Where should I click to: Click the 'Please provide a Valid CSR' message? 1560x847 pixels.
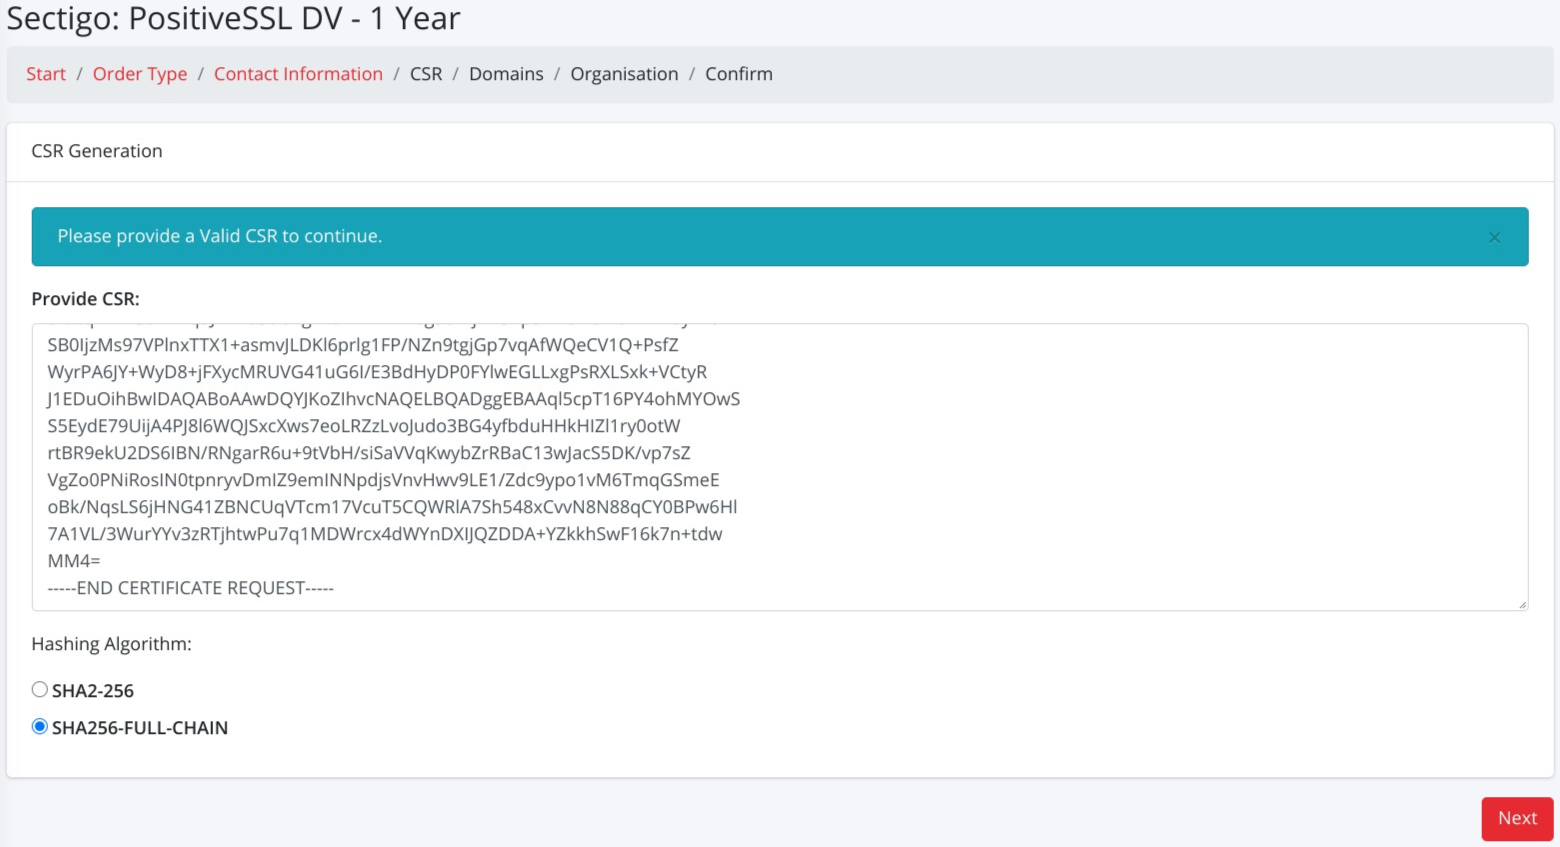(220, 236)
